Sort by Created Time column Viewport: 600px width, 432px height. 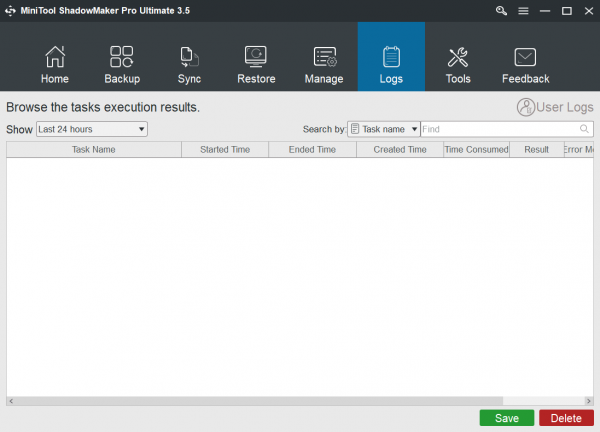point(400,150)
